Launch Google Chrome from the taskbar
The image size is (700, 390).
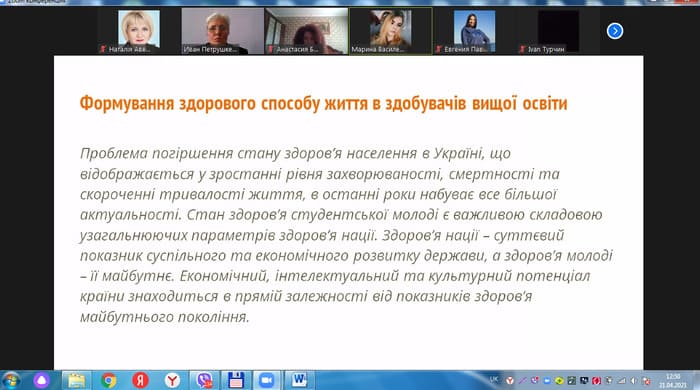point(108,381)
